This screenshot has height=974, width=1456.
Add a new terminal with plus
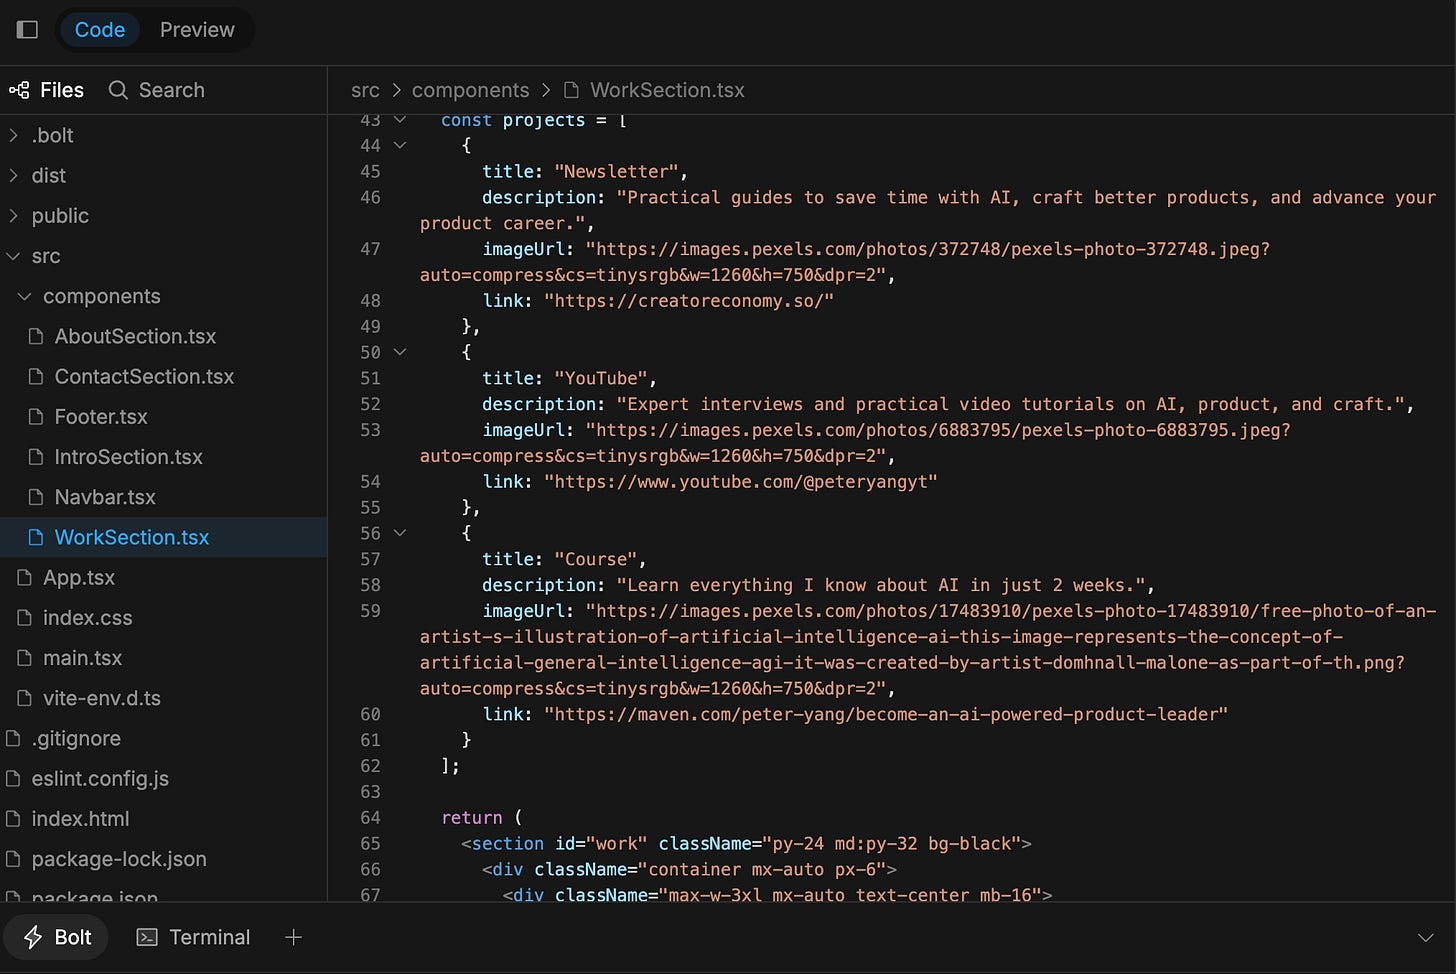293,937
